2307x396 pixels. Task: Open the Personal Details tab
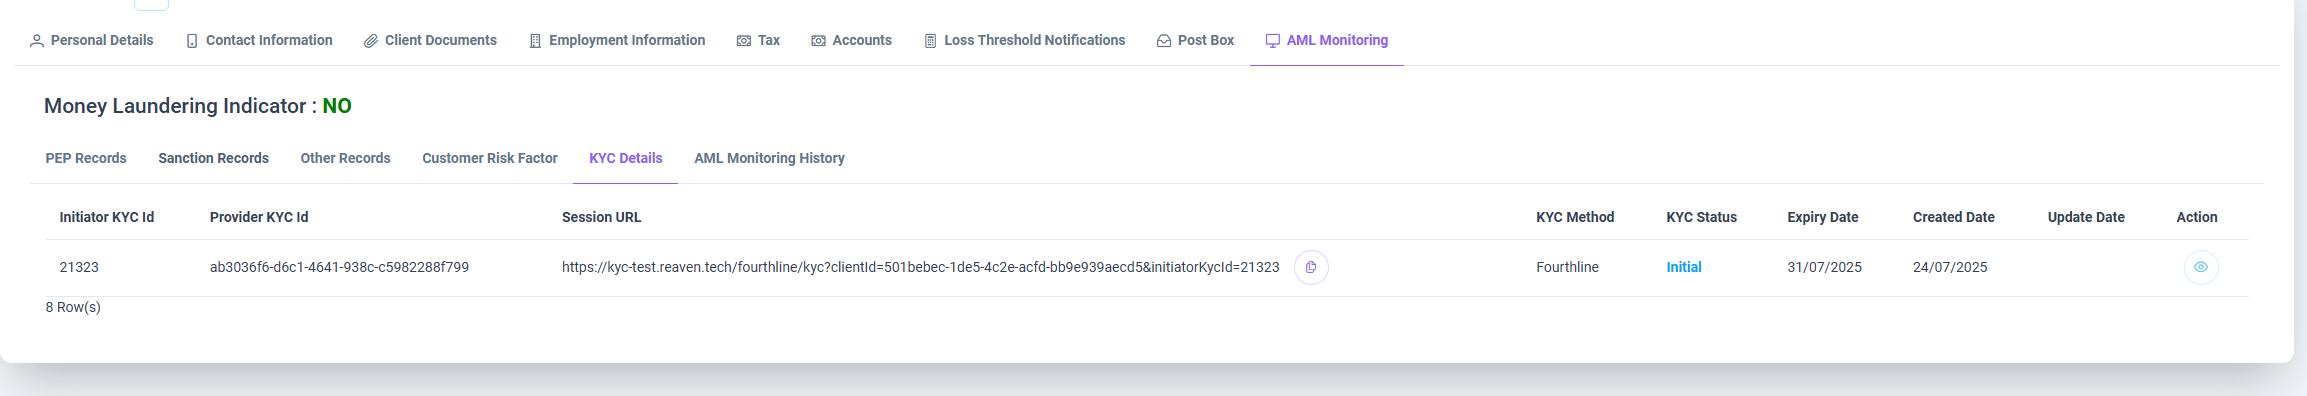pos(91,40)
